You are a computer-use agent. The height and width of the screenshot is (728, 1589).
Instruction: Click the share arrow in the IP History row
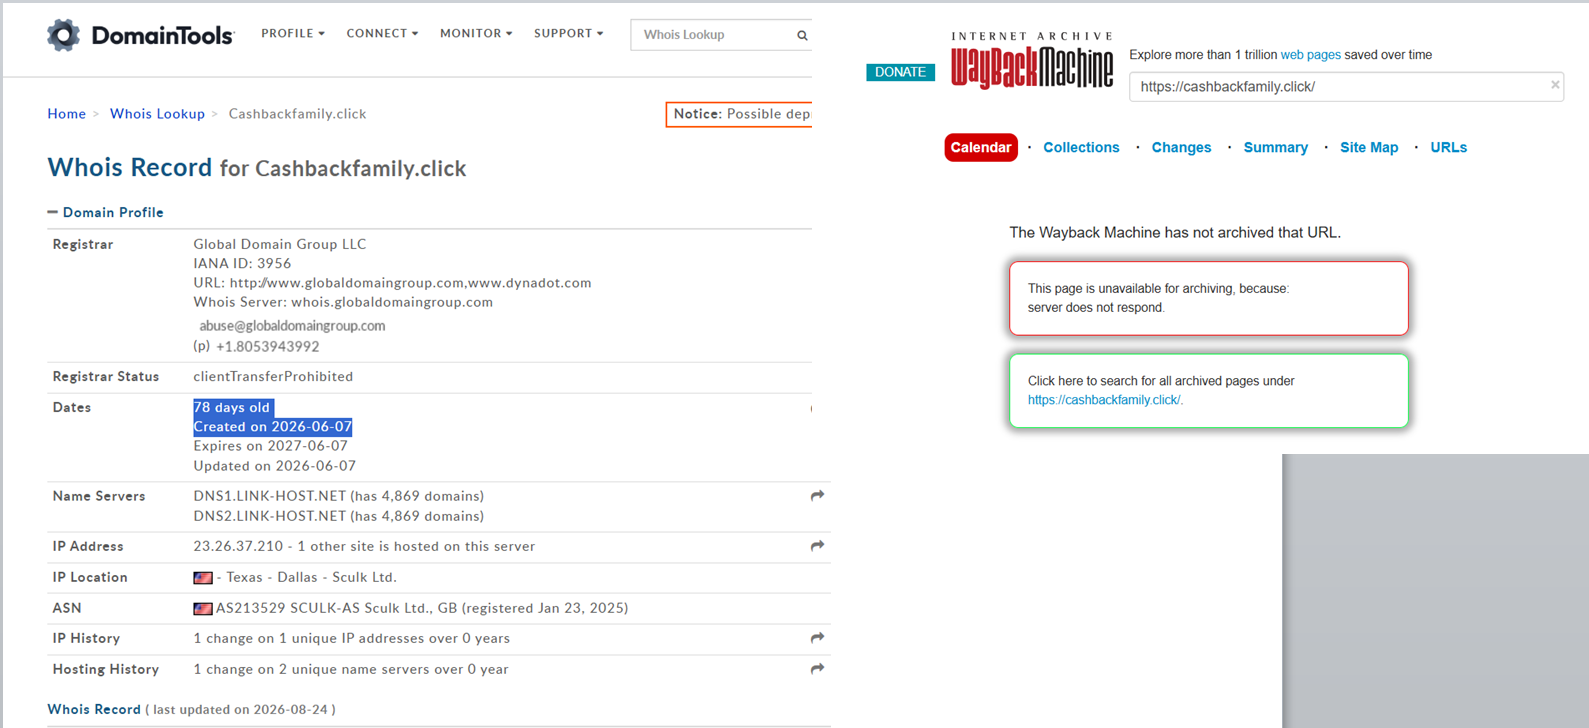click(817, 638)
